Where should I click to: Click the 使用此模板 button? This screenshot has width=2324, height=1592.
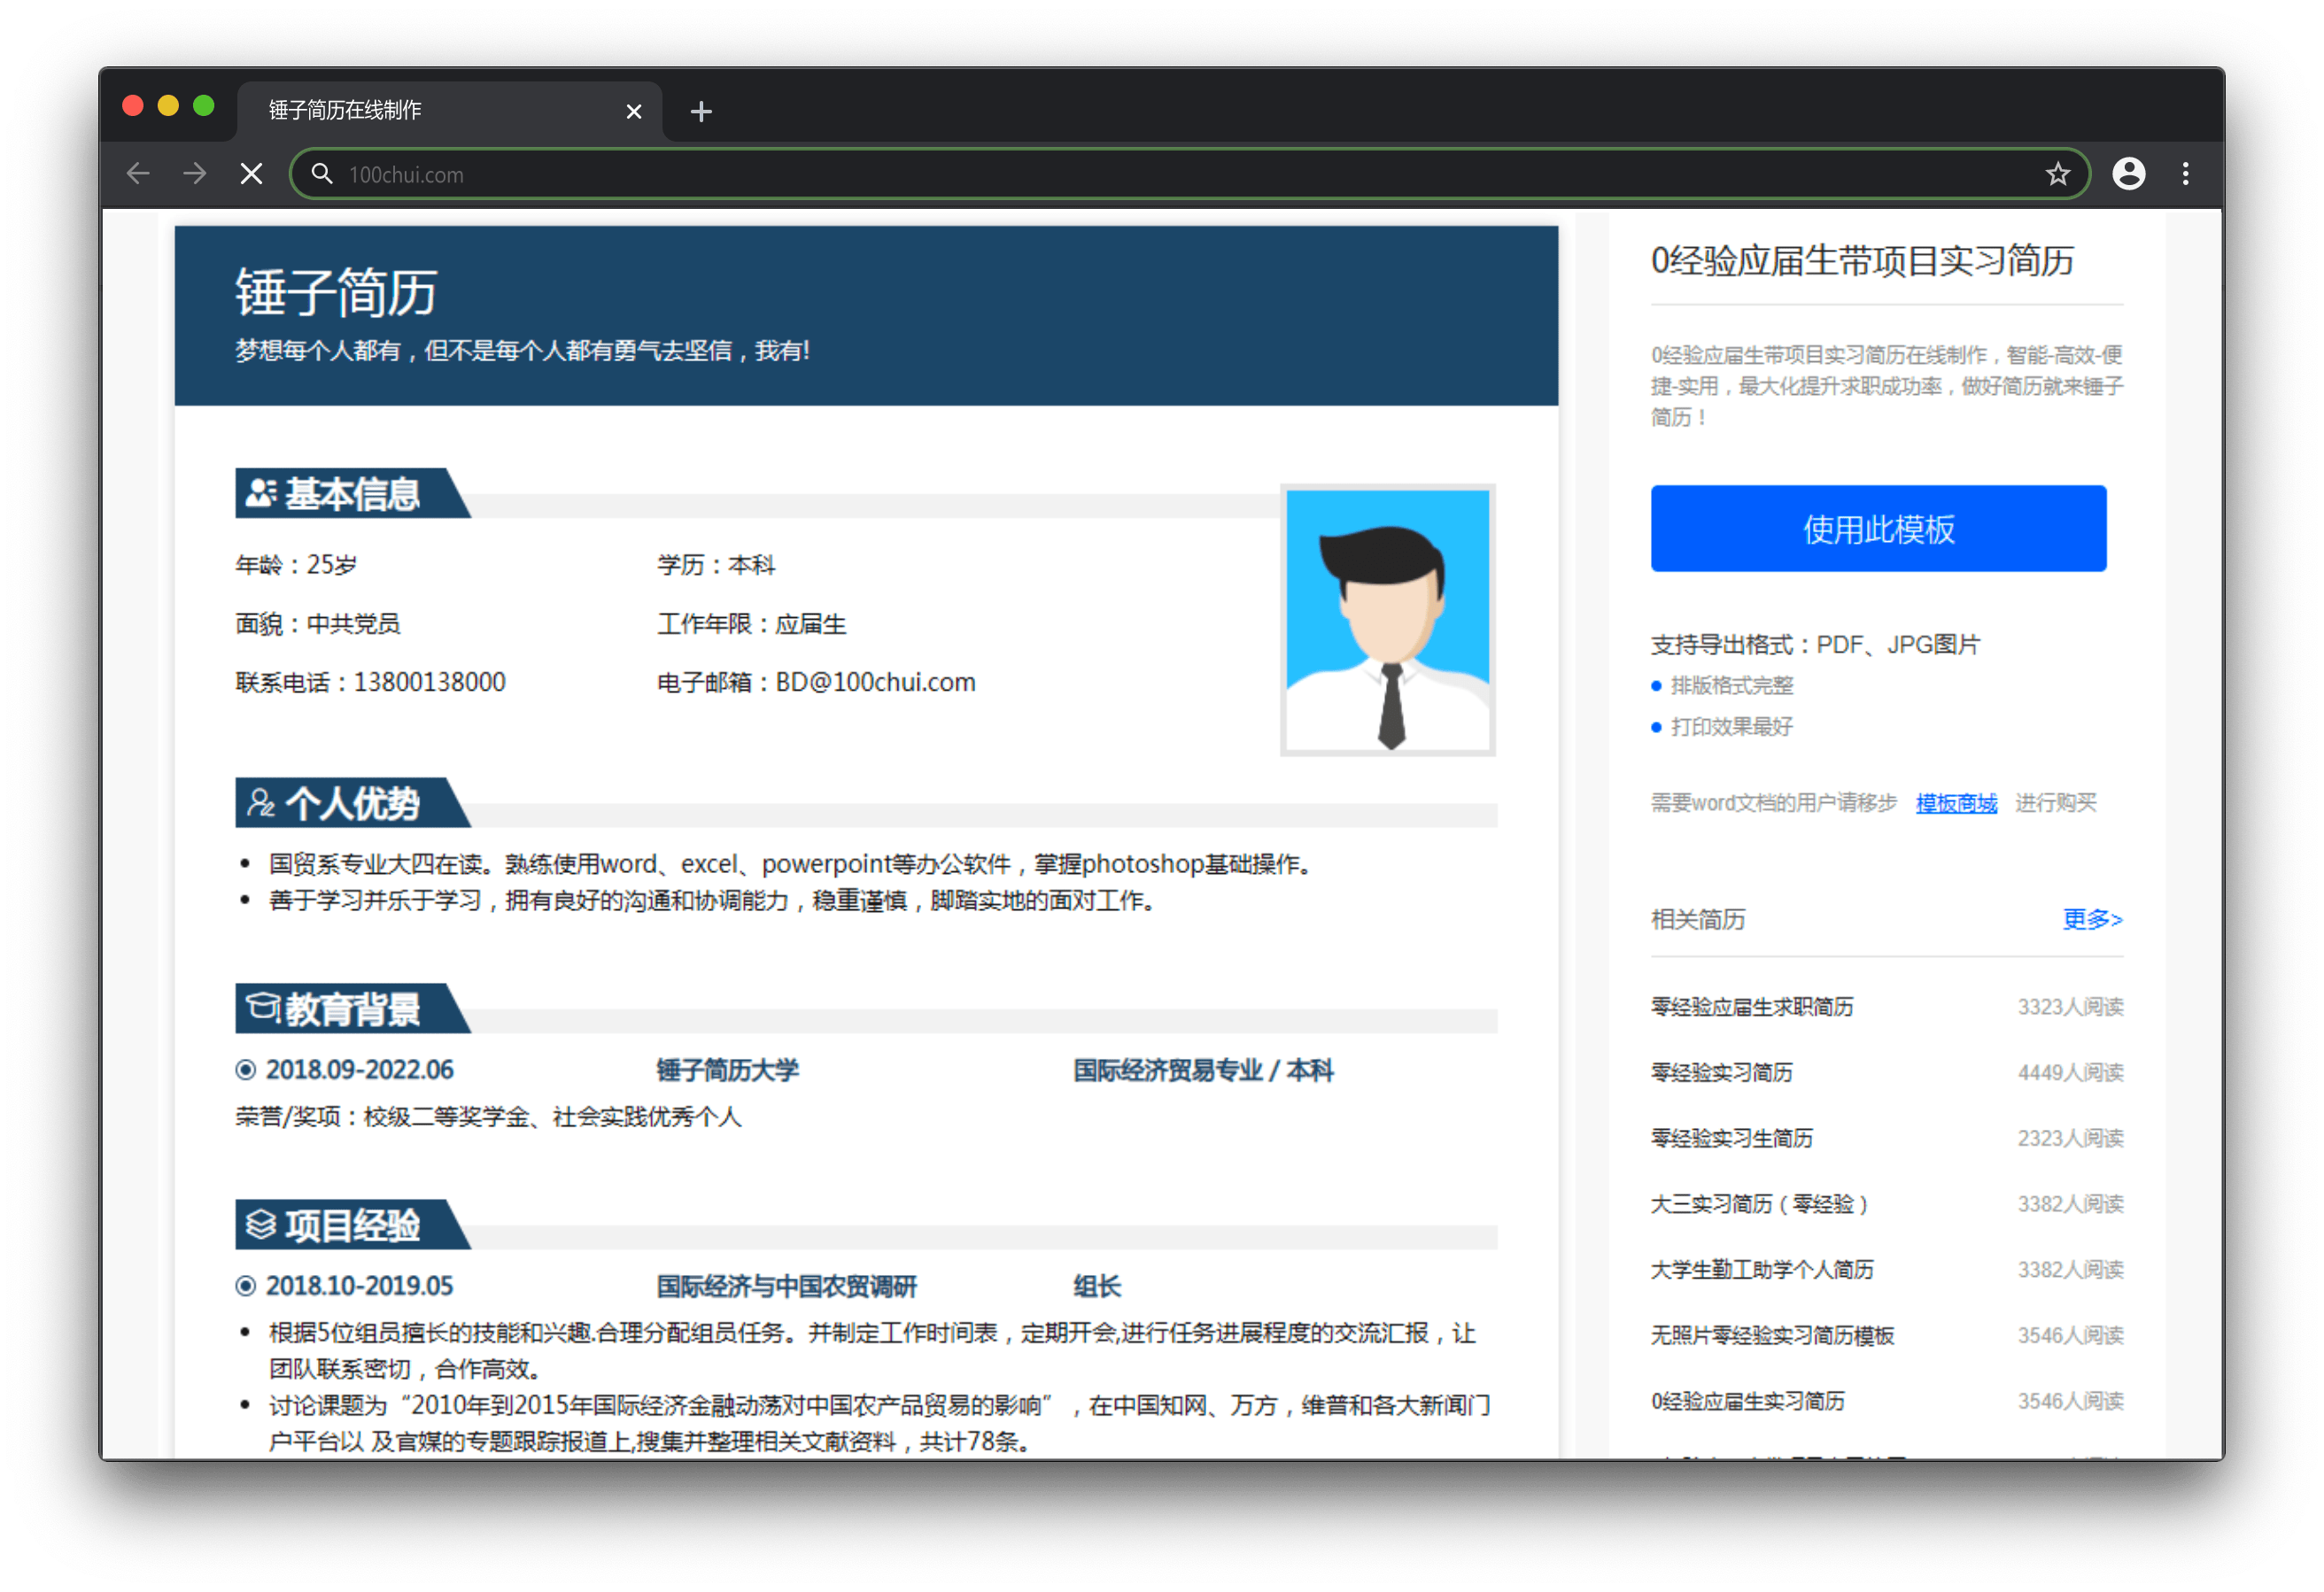[1878, 528]
